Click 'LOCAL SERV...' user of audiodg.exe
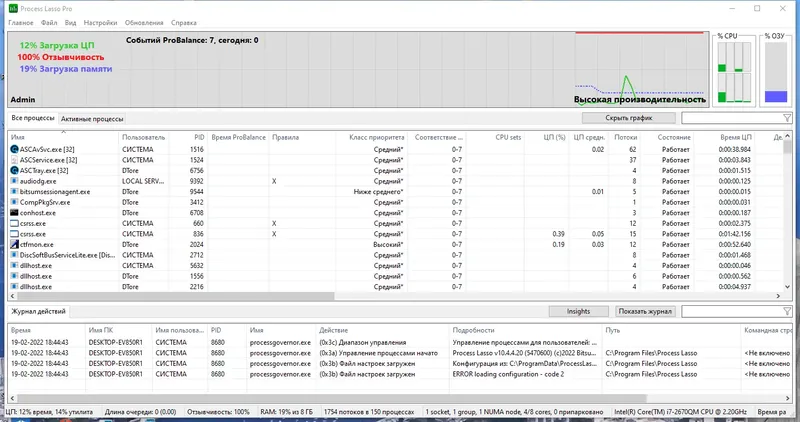Viewport: 800px width, 422px height. click(143, 181)
